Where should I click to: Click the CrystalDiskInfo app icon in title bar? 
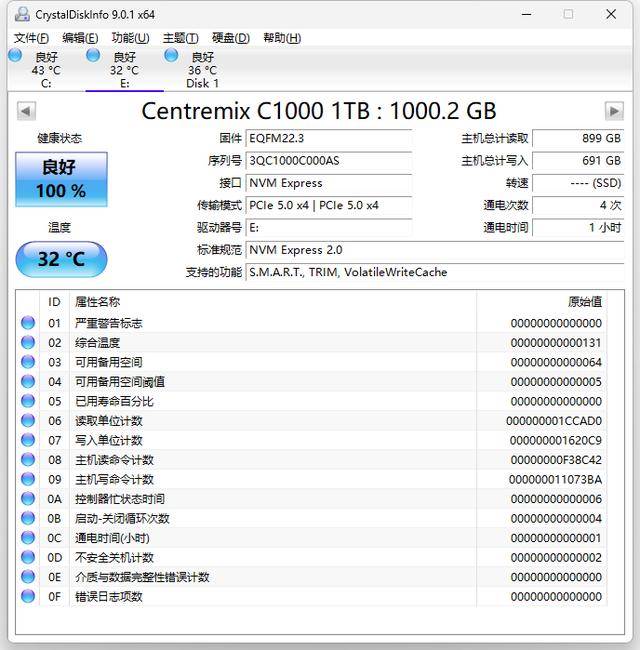point(19,14)
